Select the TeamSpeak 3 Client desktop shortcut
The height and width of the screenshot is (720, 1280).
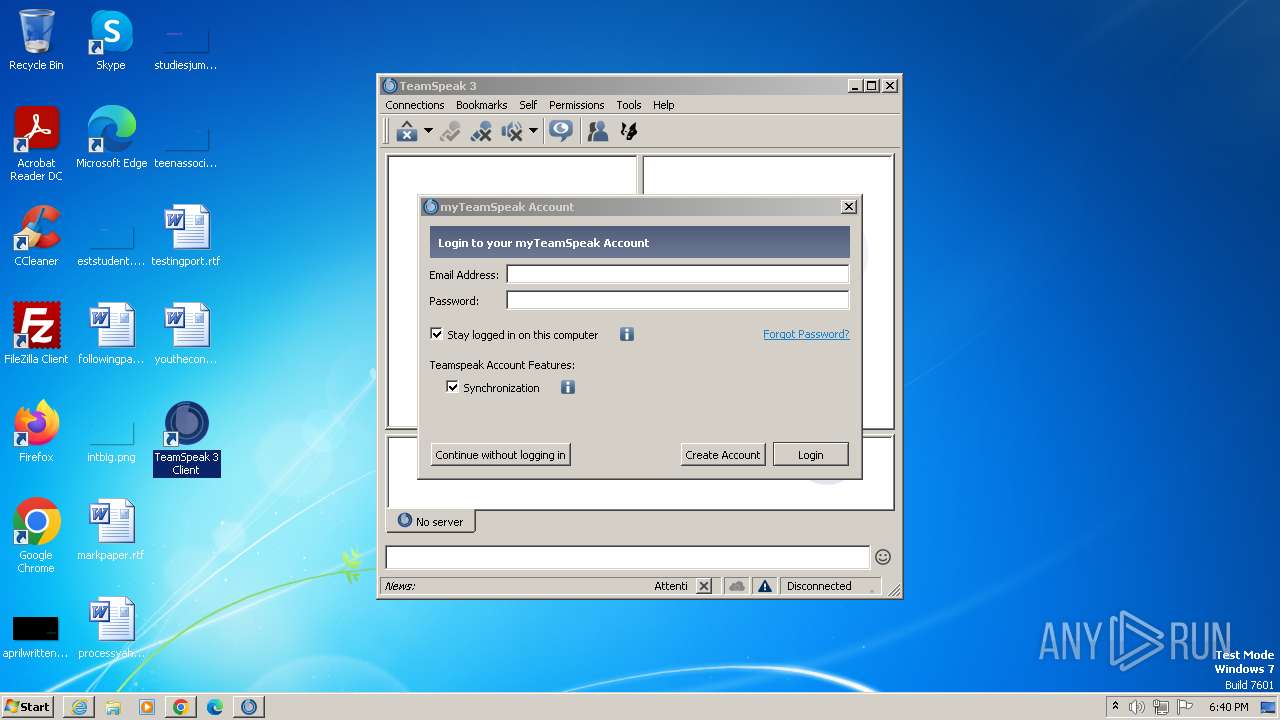[186, 438]
